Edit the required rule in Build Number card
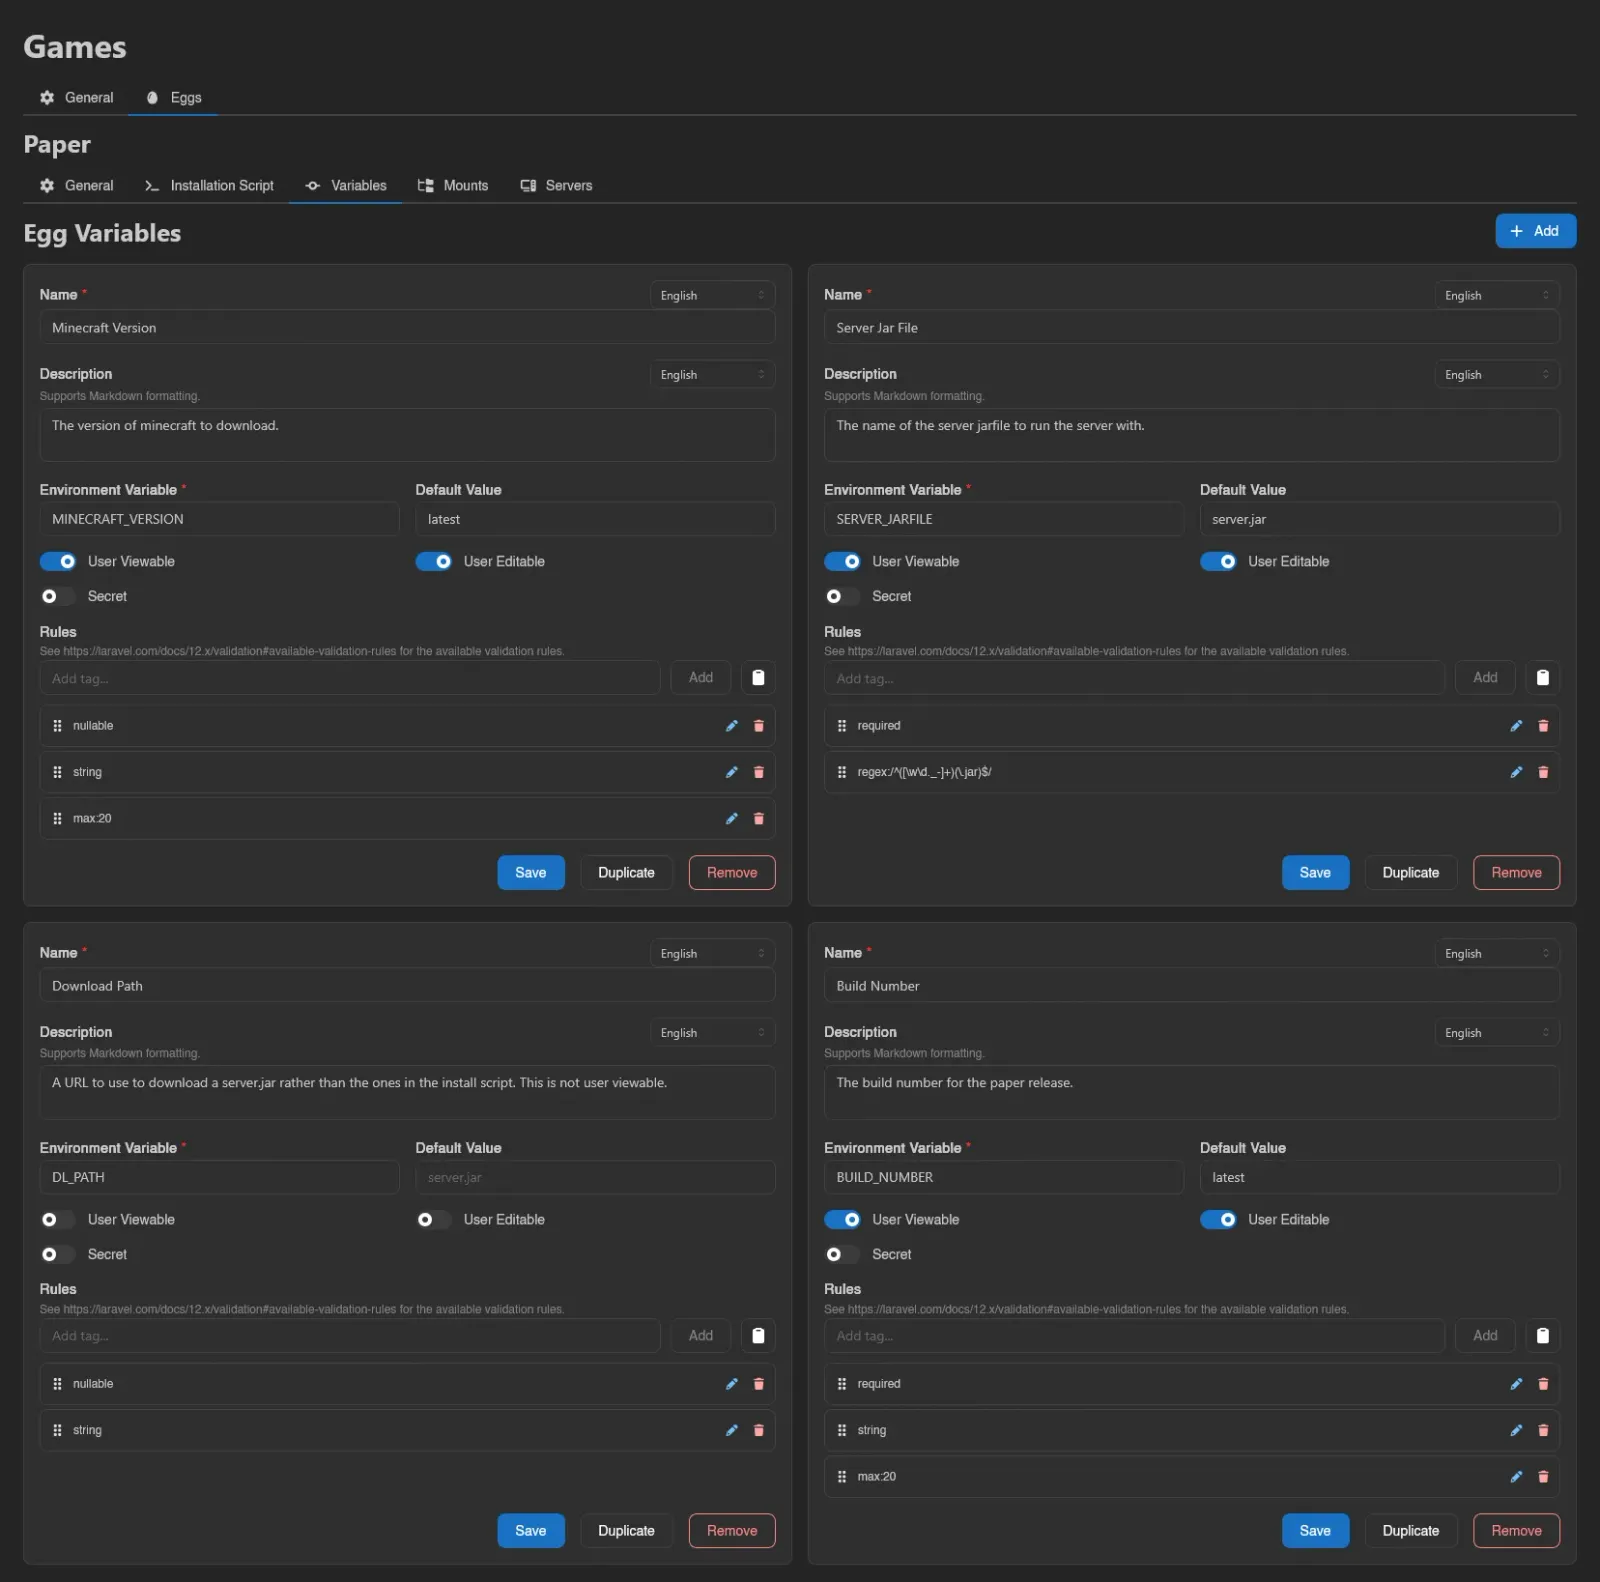This screenshot has width=1600, height=1582. click(1516, 1384)
